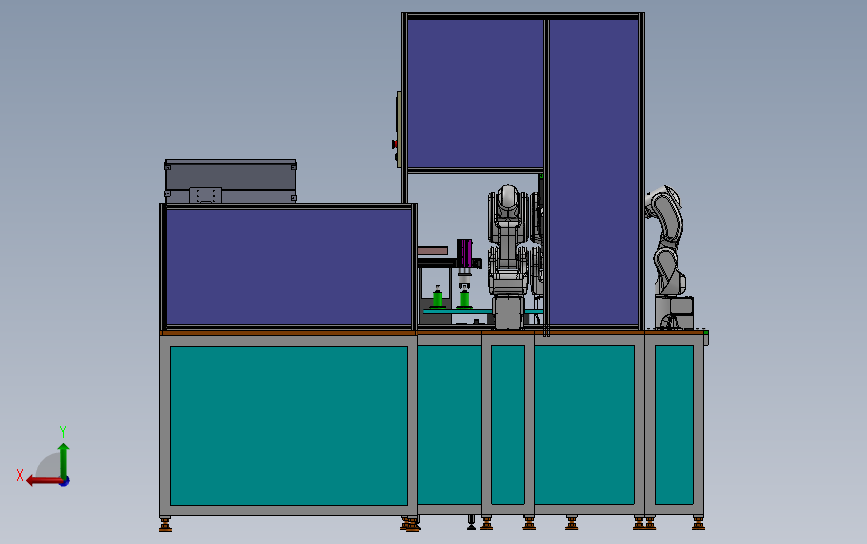Select the narrow teal panel beneath the robot
867x544 pixels.
coord(508,425)
